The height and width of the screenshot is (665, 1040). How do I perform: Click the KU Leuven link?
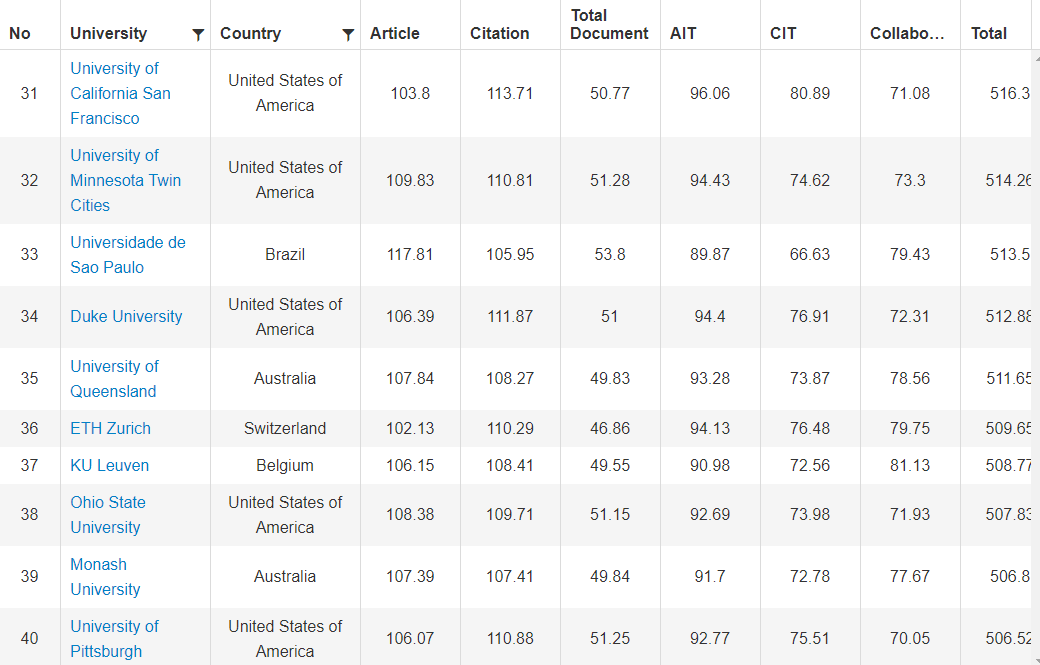pos(109,465)
